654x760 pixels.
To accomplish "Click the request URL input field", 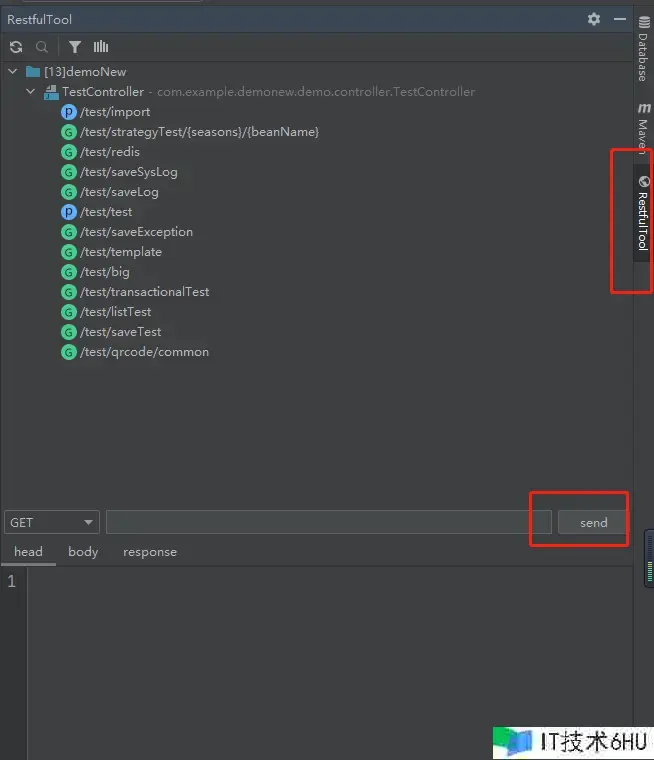I will pos(328,522).
